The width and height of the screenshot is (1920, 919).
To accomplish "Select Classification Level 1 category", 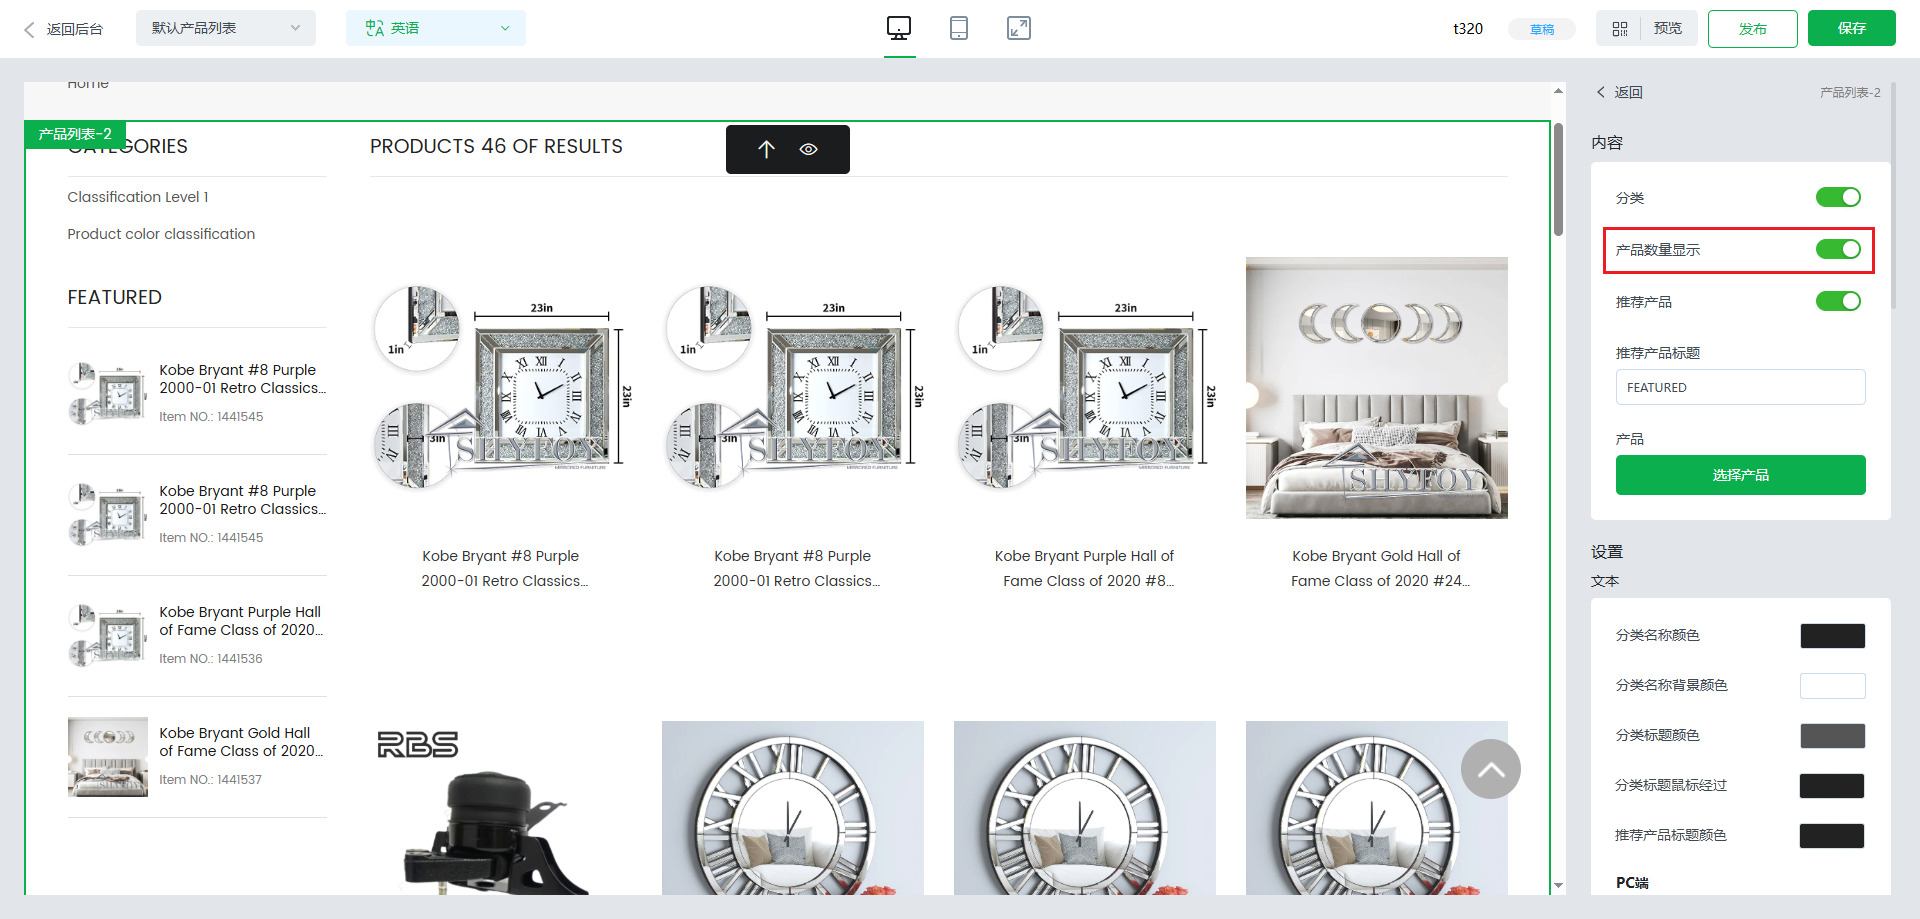I will click(x=138, y=197).
